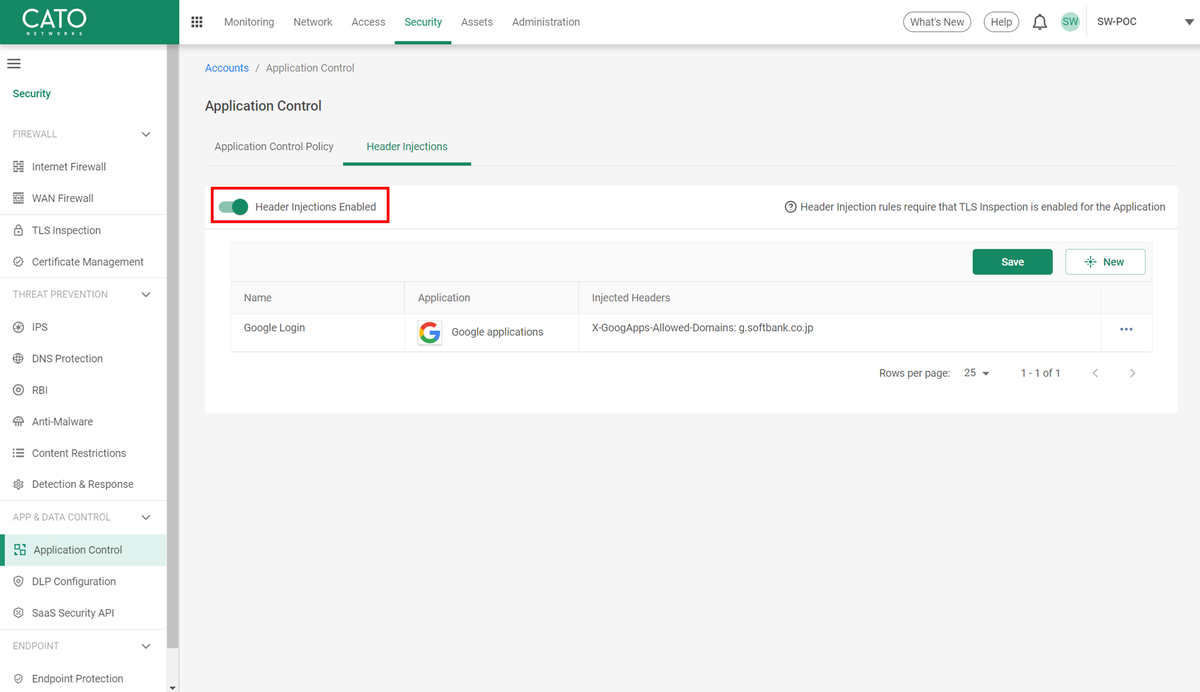Image resolution: width=1200 pixels, height=692 pixels.
Task: Open the Google Login row actions menu
Action: click(1126, 329)
